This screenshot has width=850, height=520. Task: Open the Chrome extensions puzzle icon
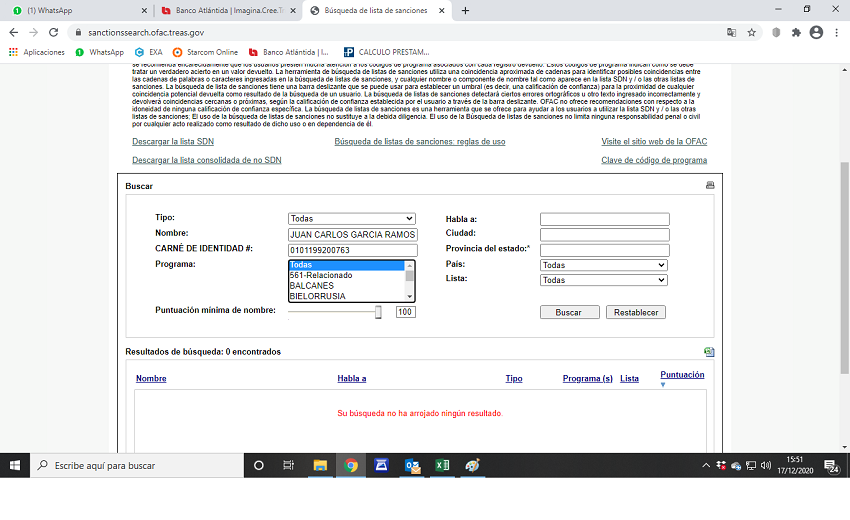tap(796, 32)
